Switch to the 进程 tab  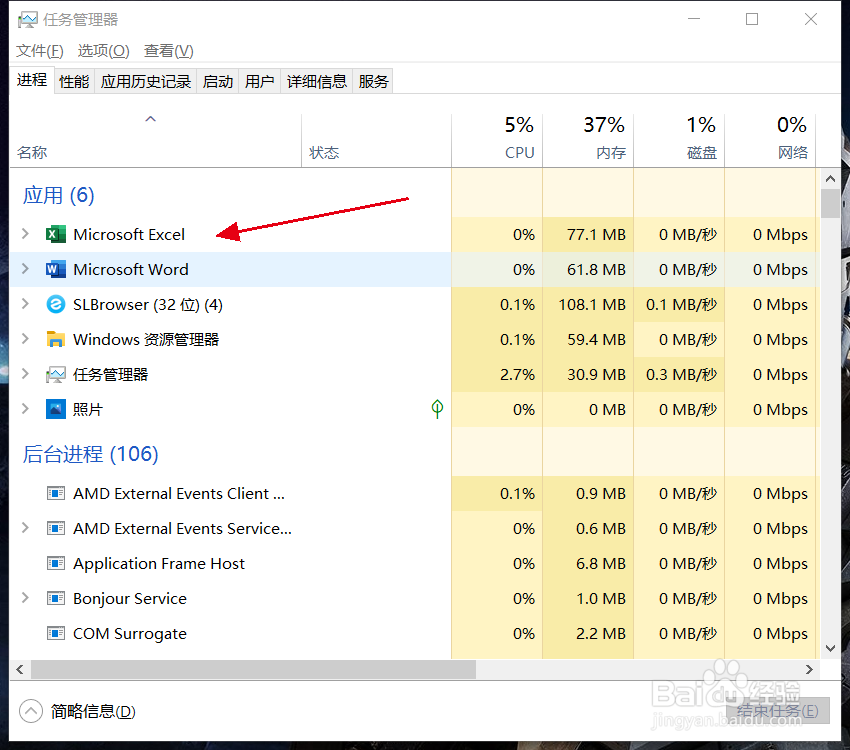coord(32,80)
